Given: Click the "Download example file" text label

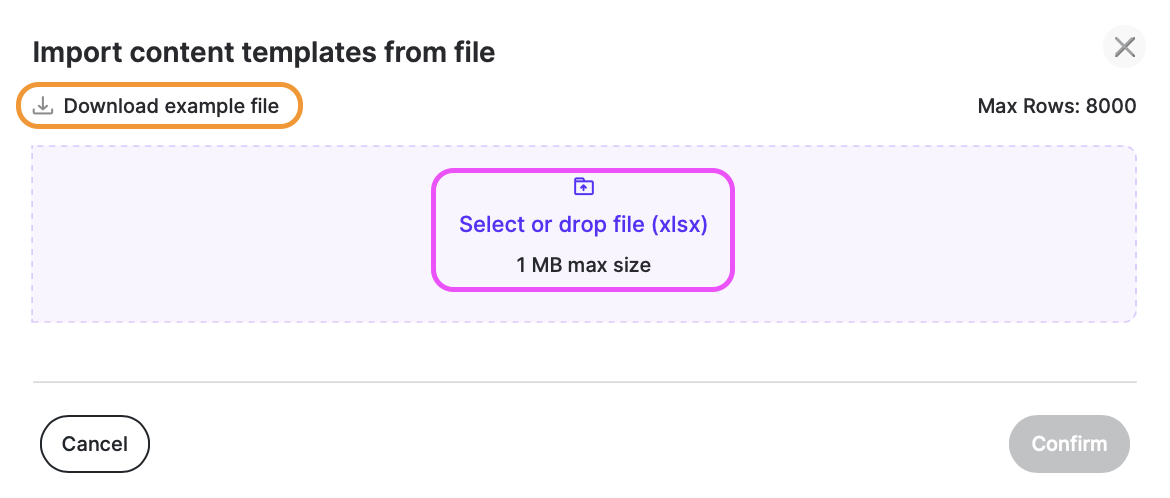Looking at the screenshot, I should 171,106.
